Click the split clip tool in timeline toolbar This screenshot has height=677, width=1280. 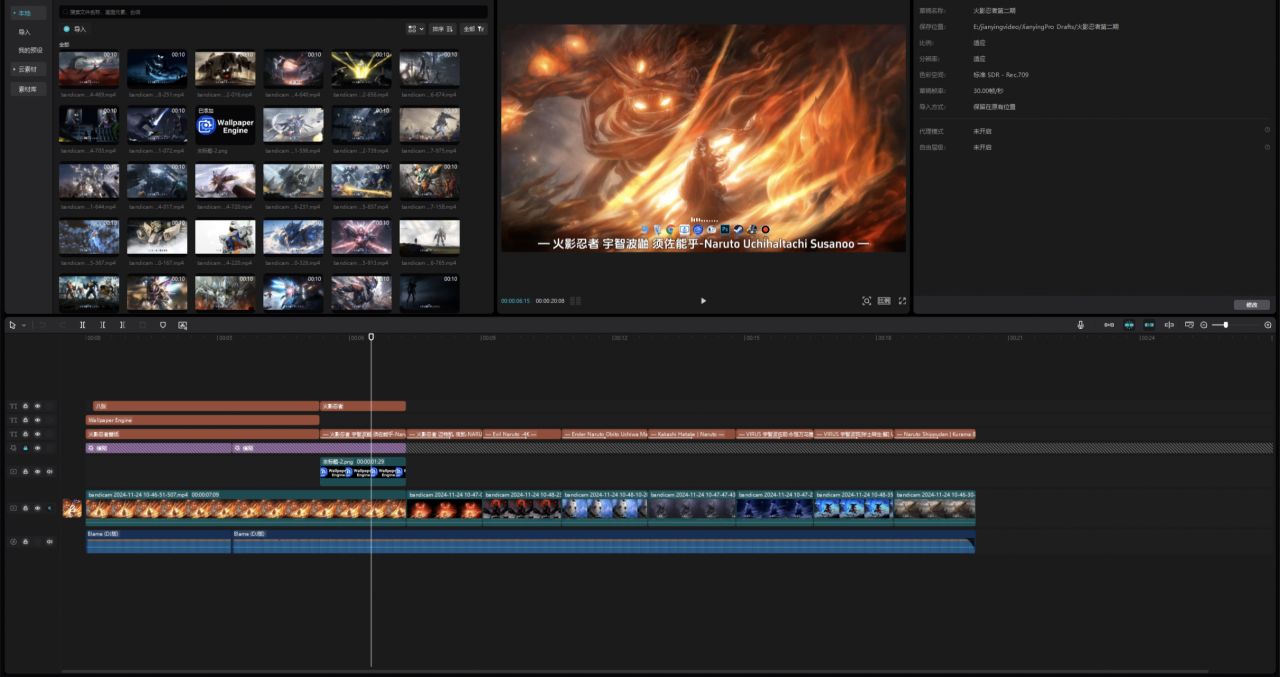(83, 325)
